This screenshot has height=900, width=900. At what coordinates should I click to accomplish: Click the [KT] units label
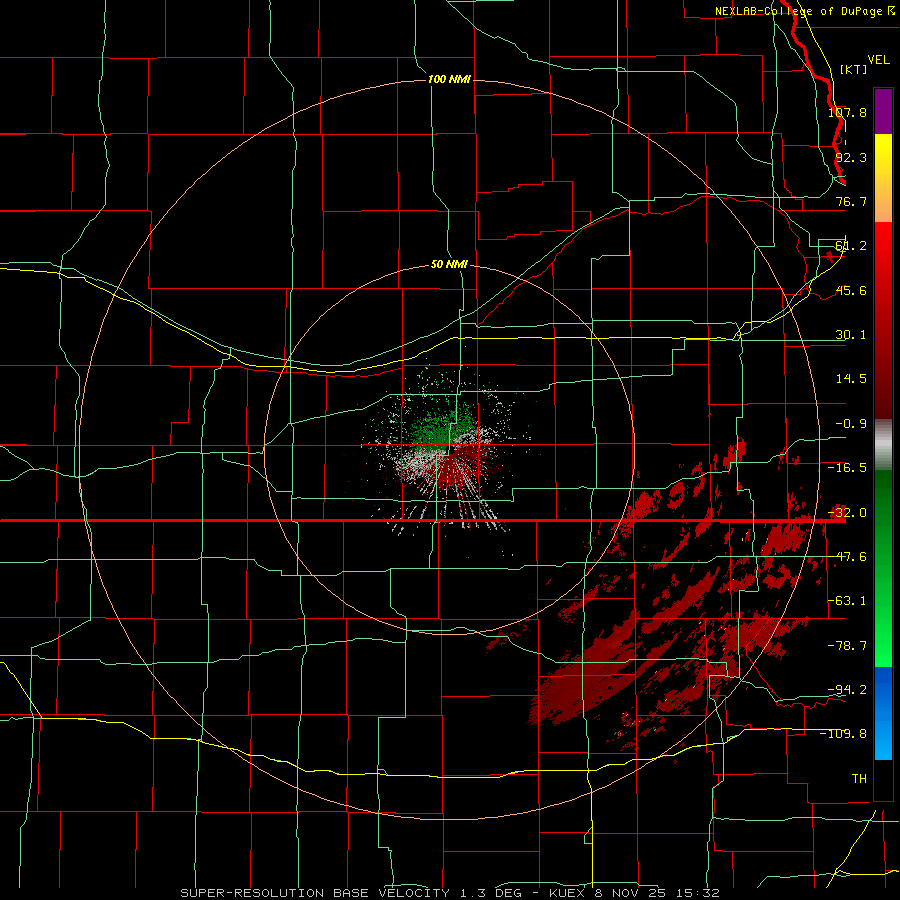[x=854, y=69]
